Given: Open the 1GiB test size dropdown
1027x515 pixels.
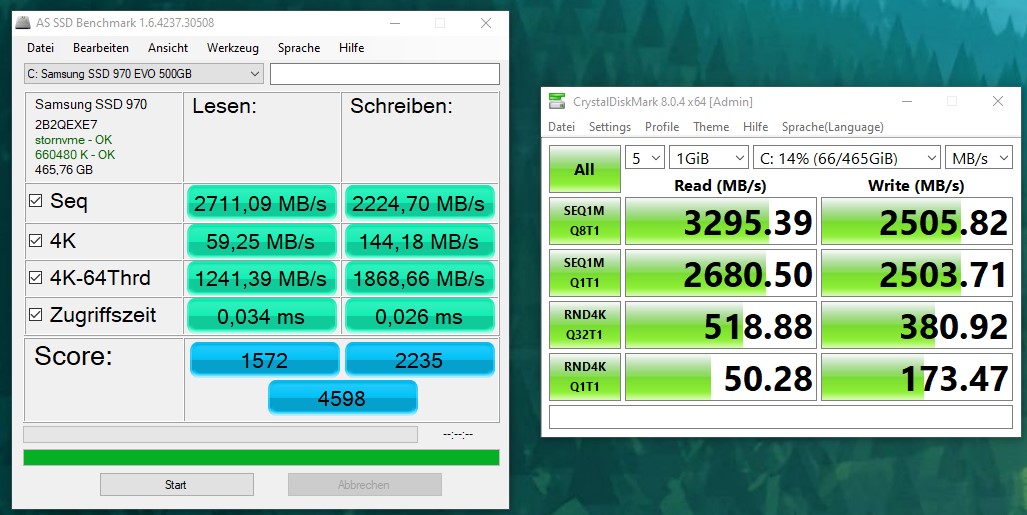Looking at the screenshot, I should (x=709, y=158).
